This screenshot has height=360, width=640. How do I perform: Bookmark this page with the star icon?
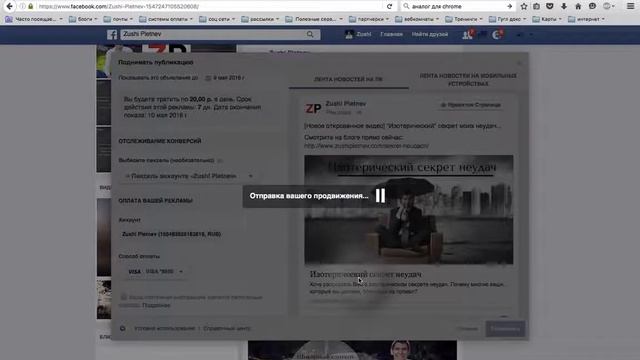pos(524,6)
